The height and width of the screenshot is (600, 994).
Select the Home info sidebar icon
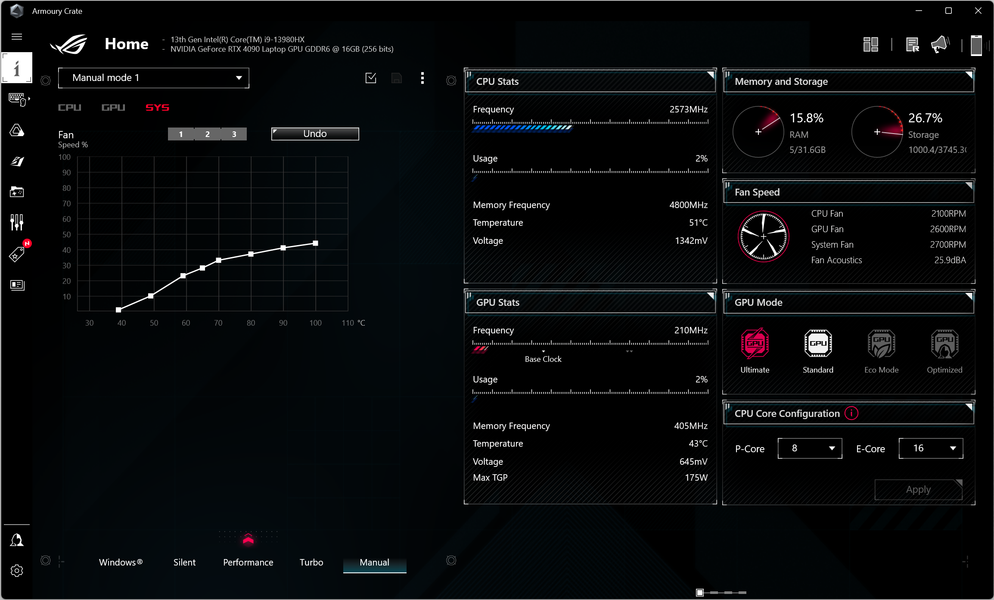point(16,67)
